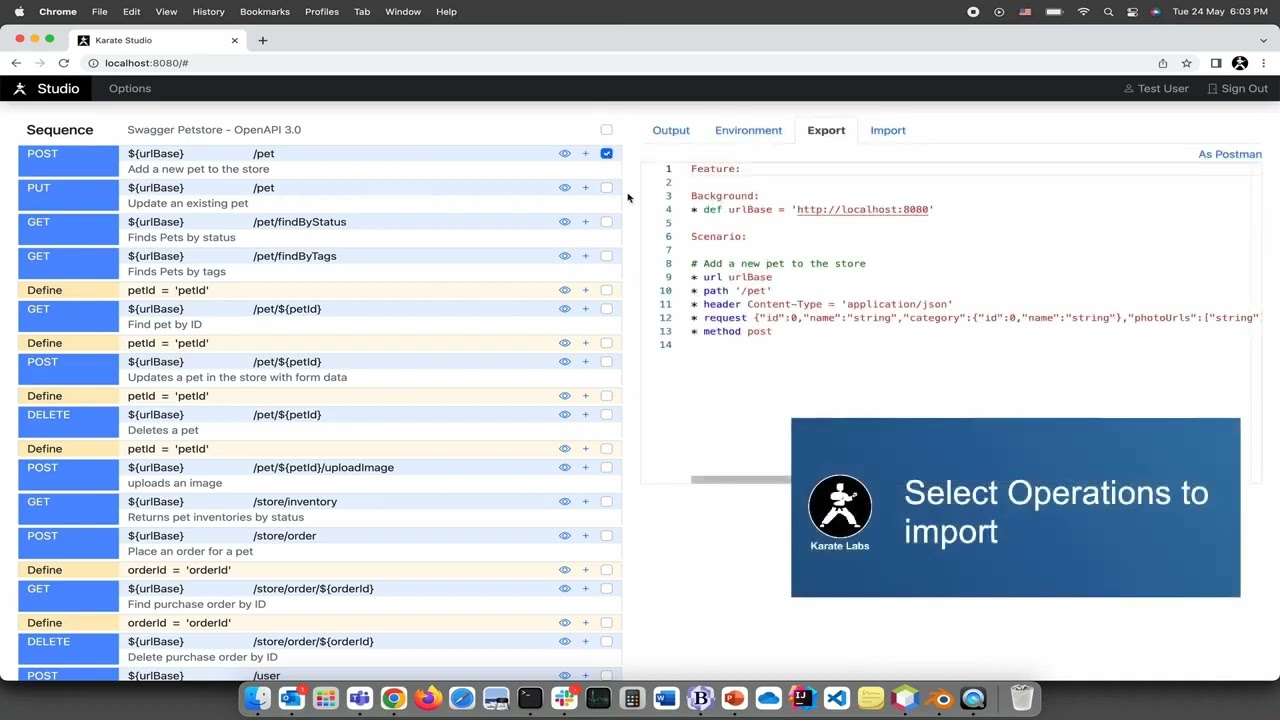Check the Place an order checkbox
Image resolution: width=1280 pixels, height=720 pixels.
(607, 536)
